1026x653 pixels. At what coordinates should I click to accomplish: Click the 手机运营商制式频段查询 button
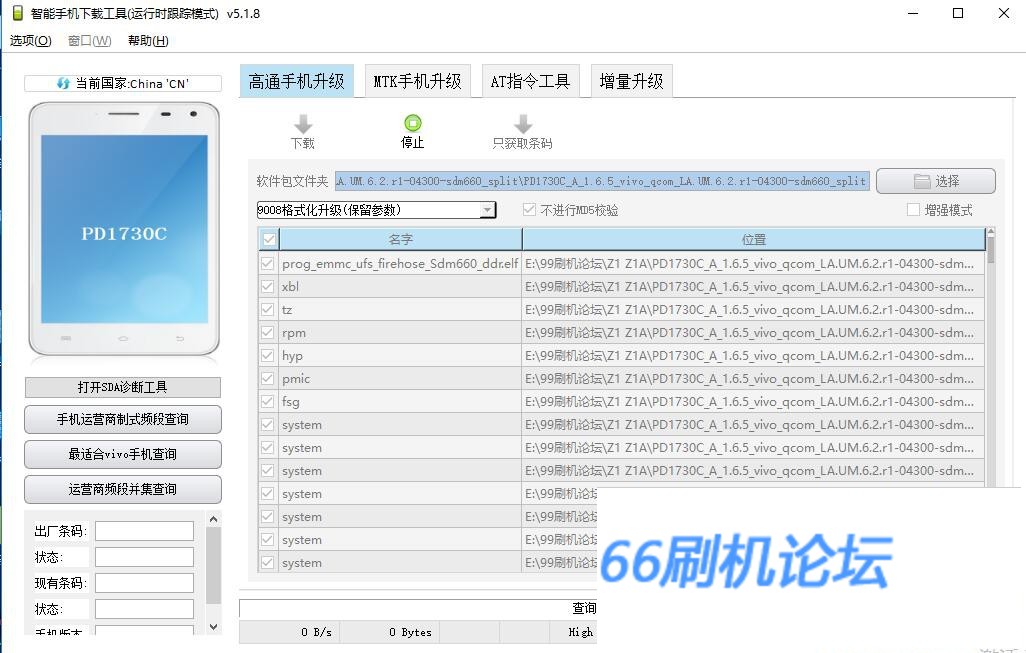(x=123, y=420)
